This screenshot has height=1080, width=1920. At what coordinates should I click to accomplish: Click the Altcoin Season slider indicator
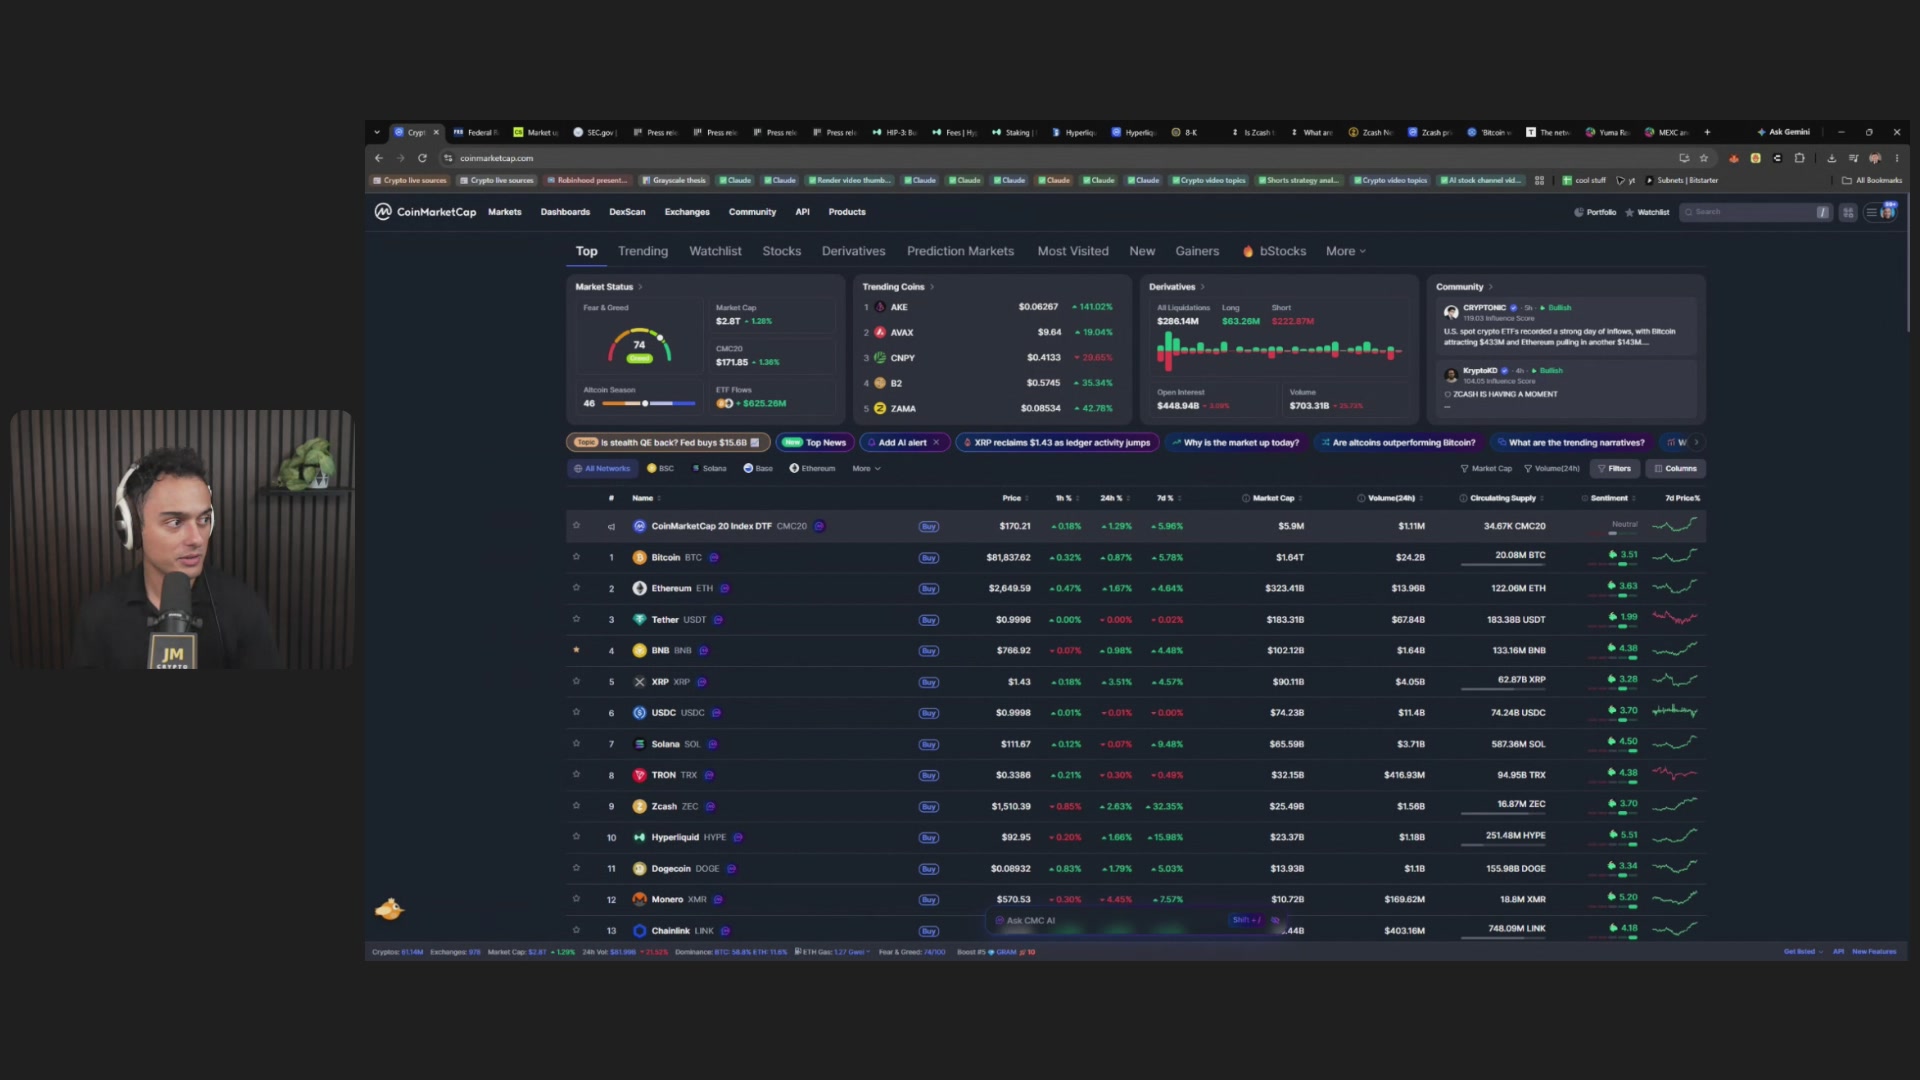pyautogui.click(x=645, y=403)
